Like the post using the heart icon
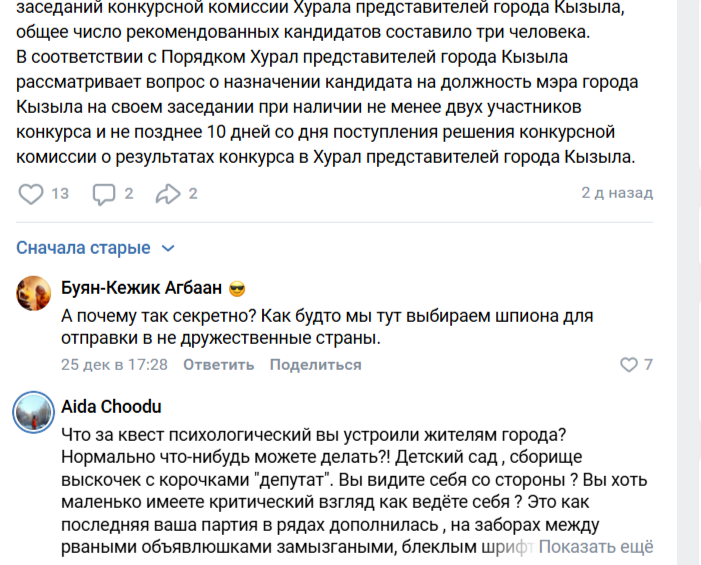The image size is (701, 565). [32, 193]
